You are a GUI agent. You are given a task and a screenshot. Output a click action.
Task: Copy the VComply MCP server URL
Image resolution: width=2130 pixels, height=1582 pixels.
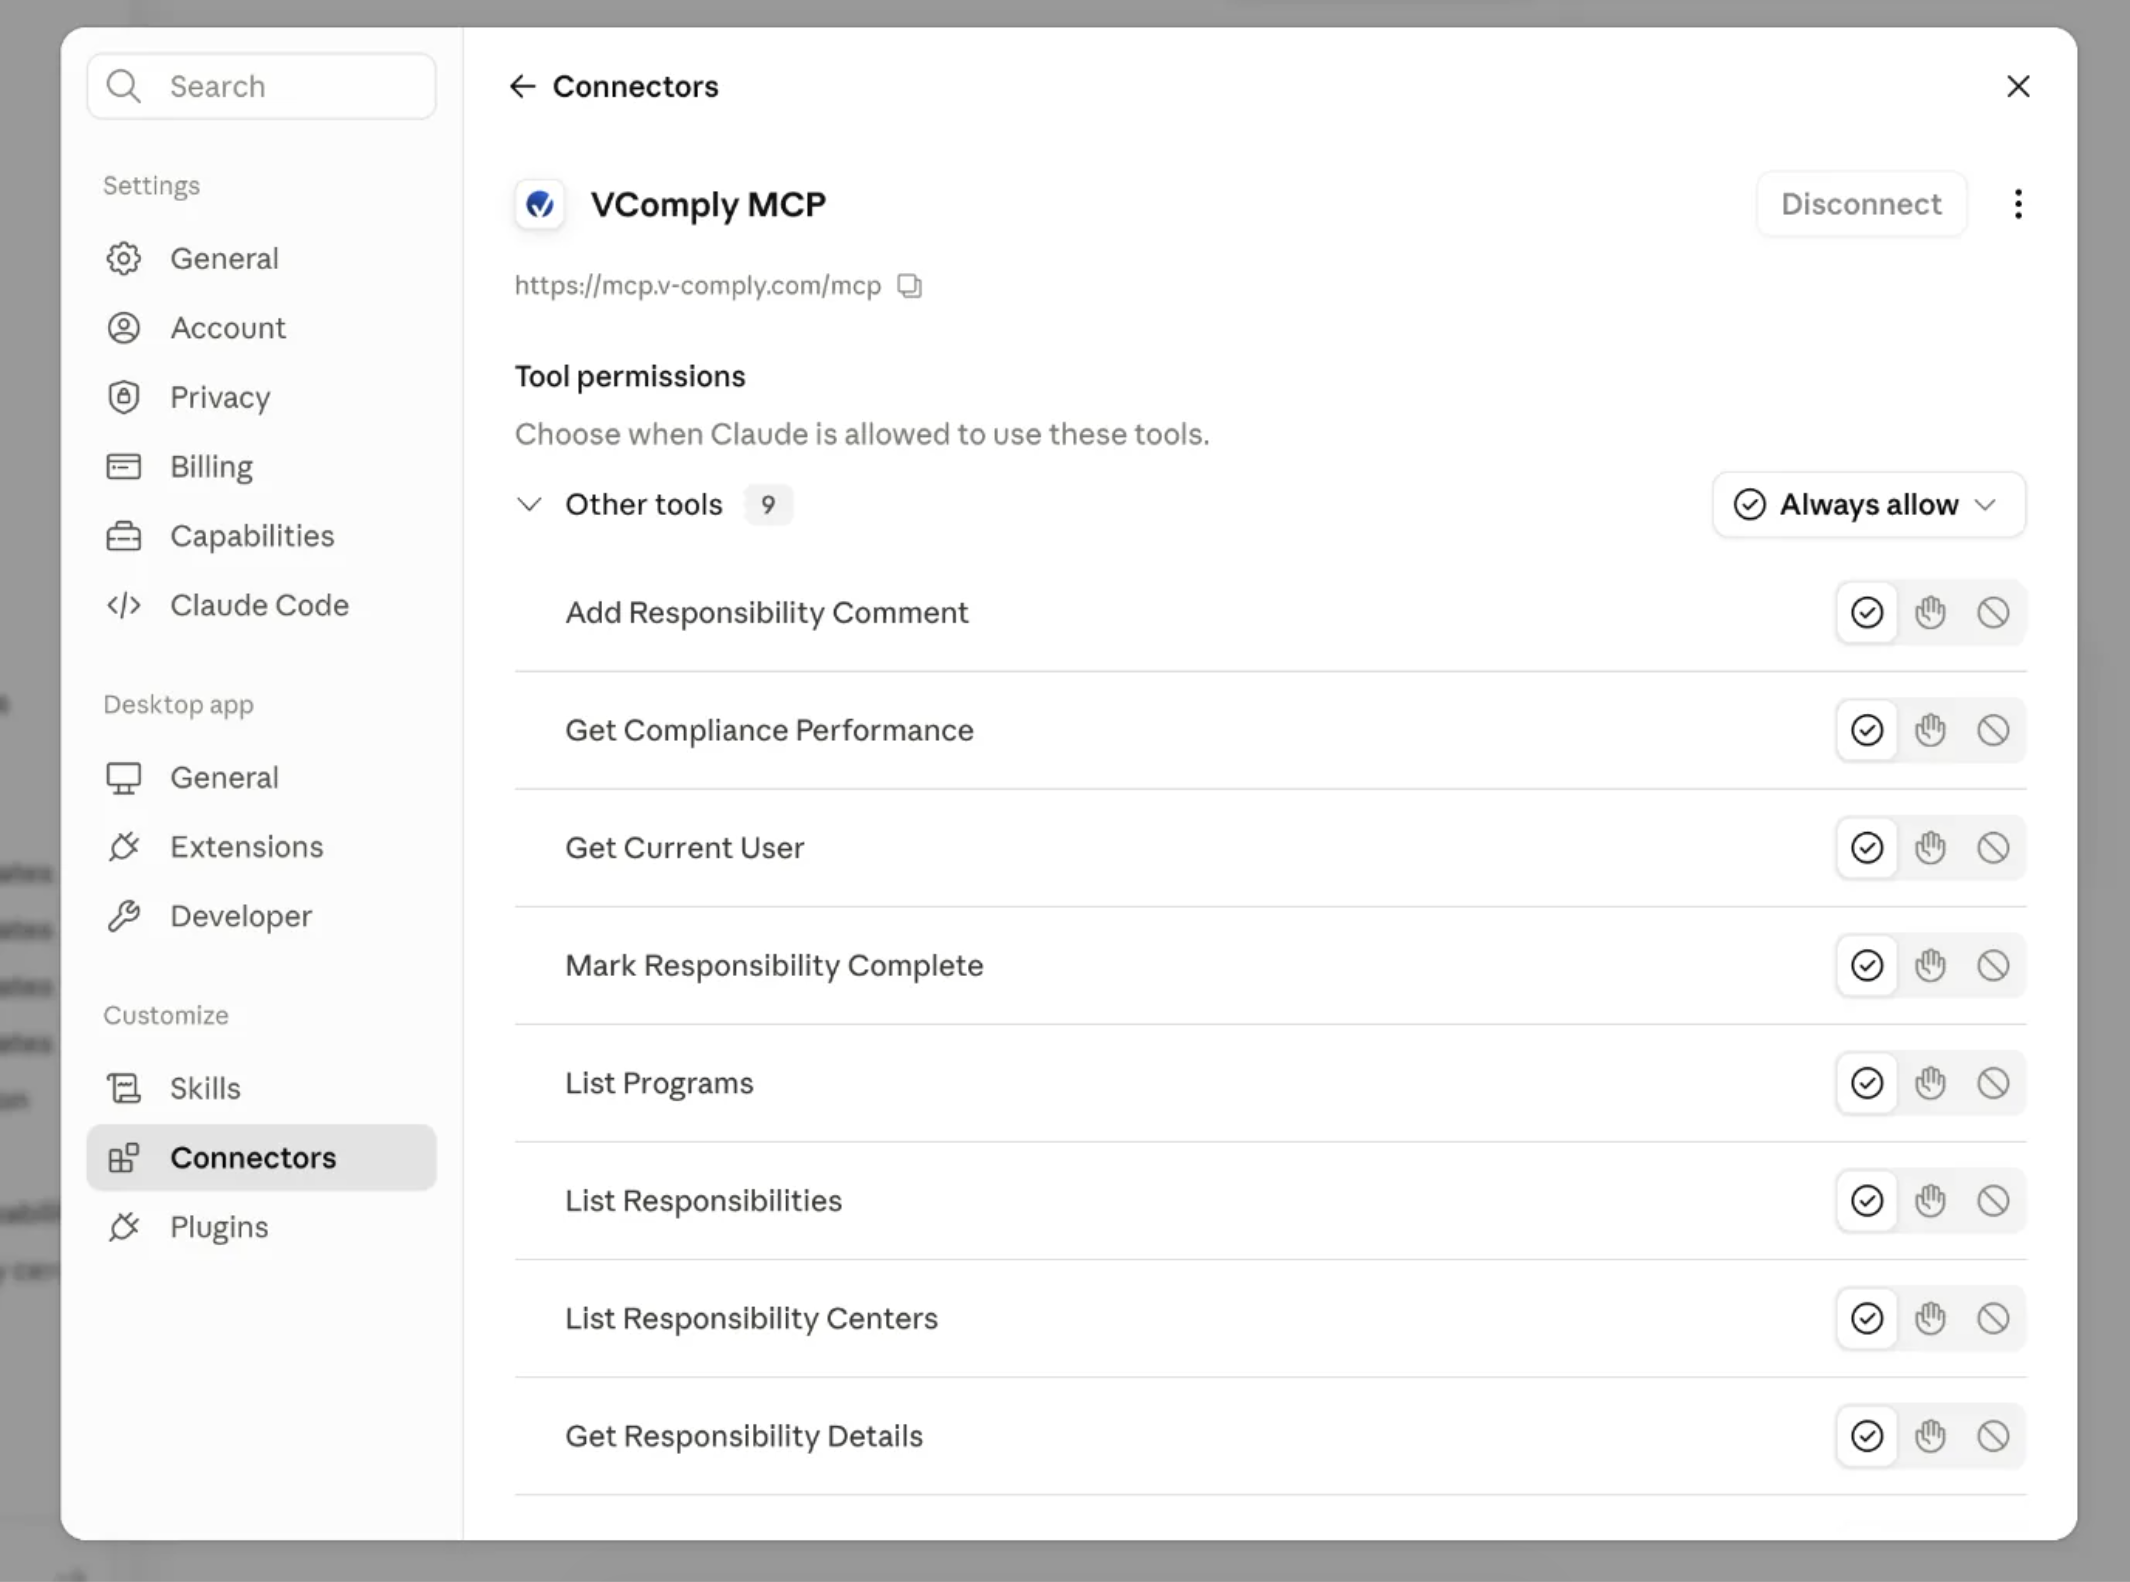click(x=909, y=286)
